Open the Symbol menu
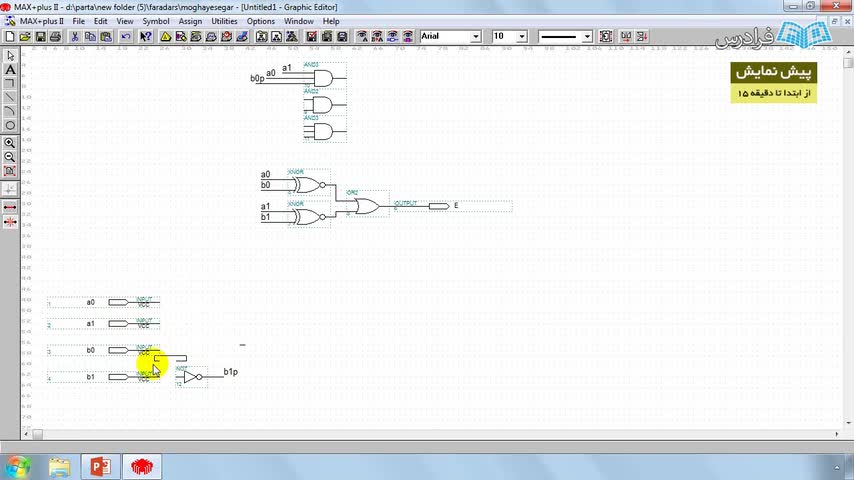 click(x=156, y=21)
